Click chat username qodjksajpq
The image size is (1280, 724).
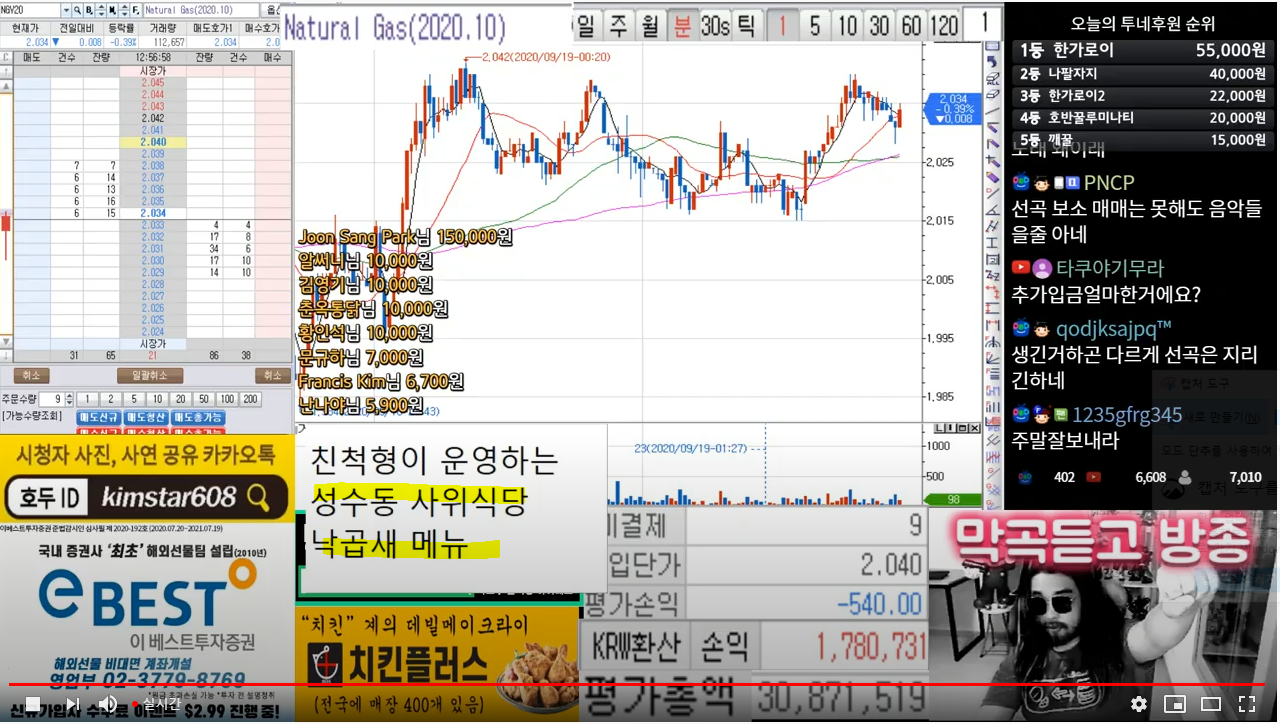pos(1113,328)
